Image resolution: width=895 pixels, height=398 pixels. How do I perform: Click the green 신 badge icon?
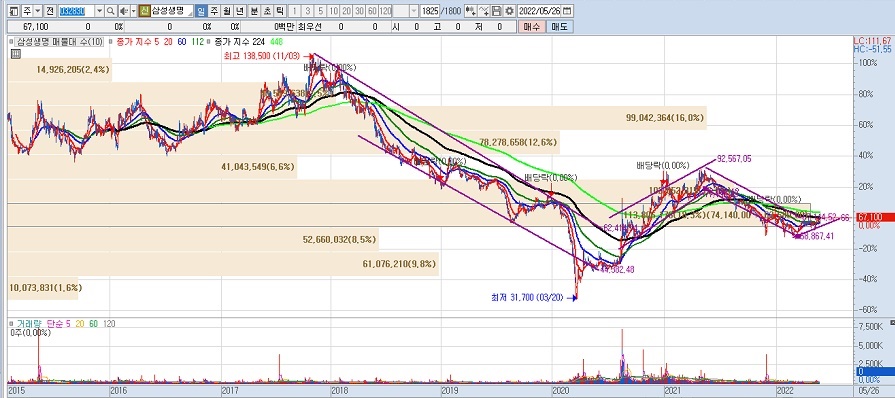pos(145,11)
